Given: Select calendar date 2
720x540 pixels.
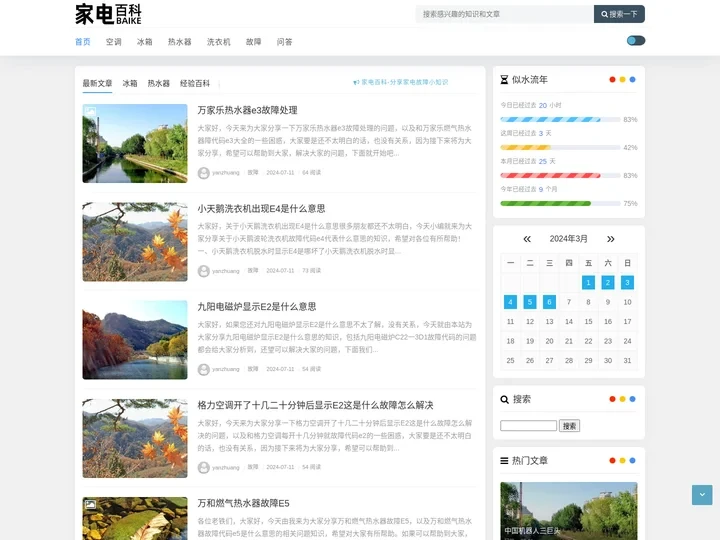Looking at the screenshot, I should [x=608, y=282].
